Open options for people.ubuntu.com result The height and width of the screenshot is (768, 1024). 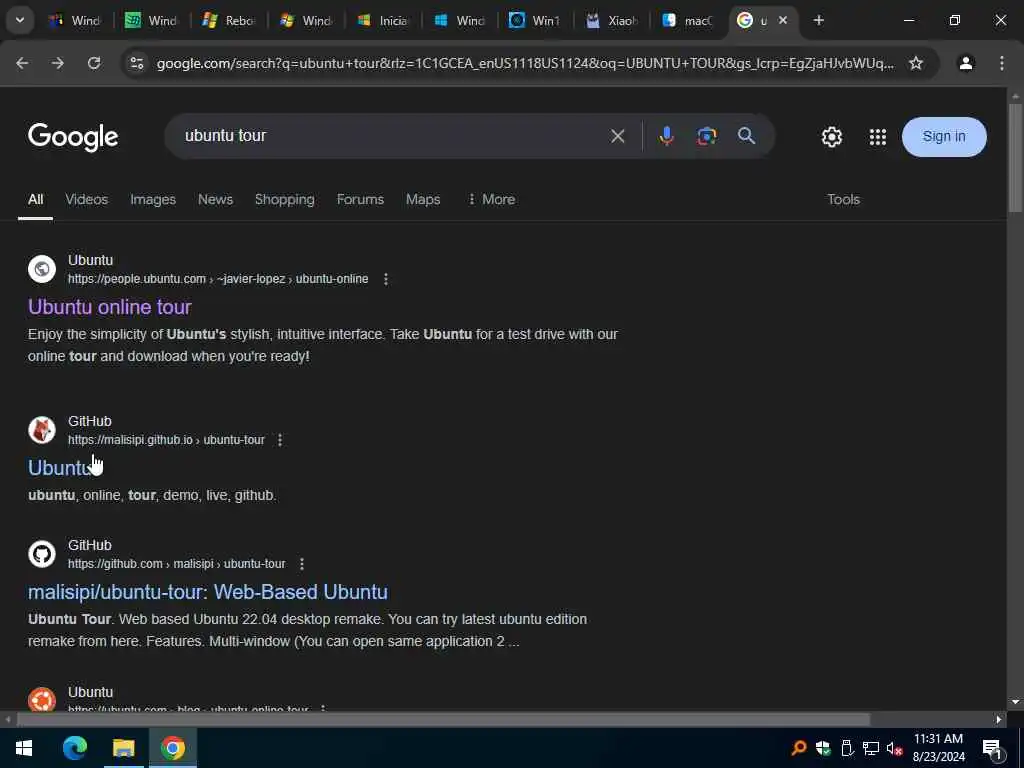coord(386,279)
